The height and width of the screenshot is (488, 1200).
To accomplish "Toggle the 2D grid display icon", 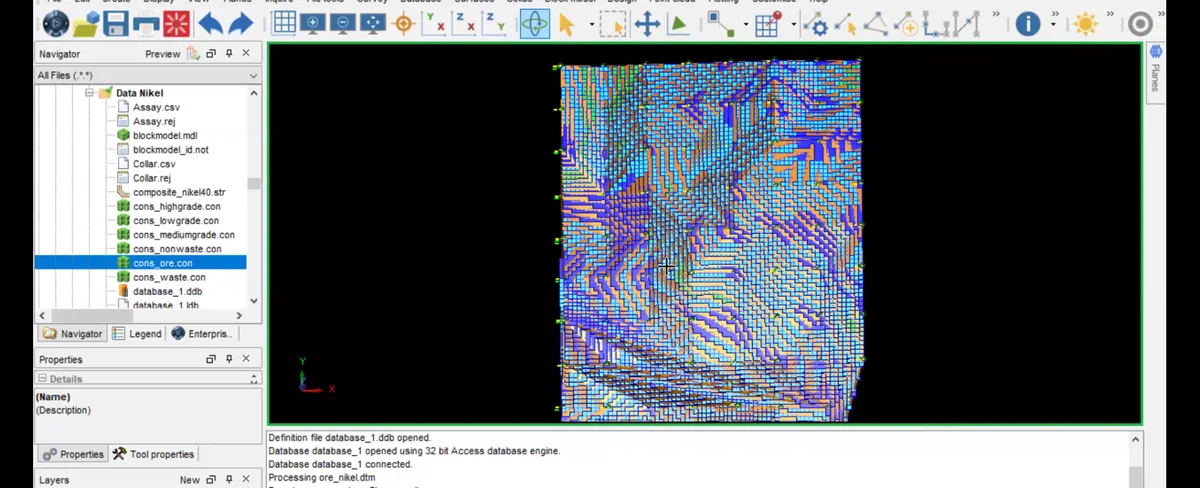I will pyautogui.click(x=284, y=23).
